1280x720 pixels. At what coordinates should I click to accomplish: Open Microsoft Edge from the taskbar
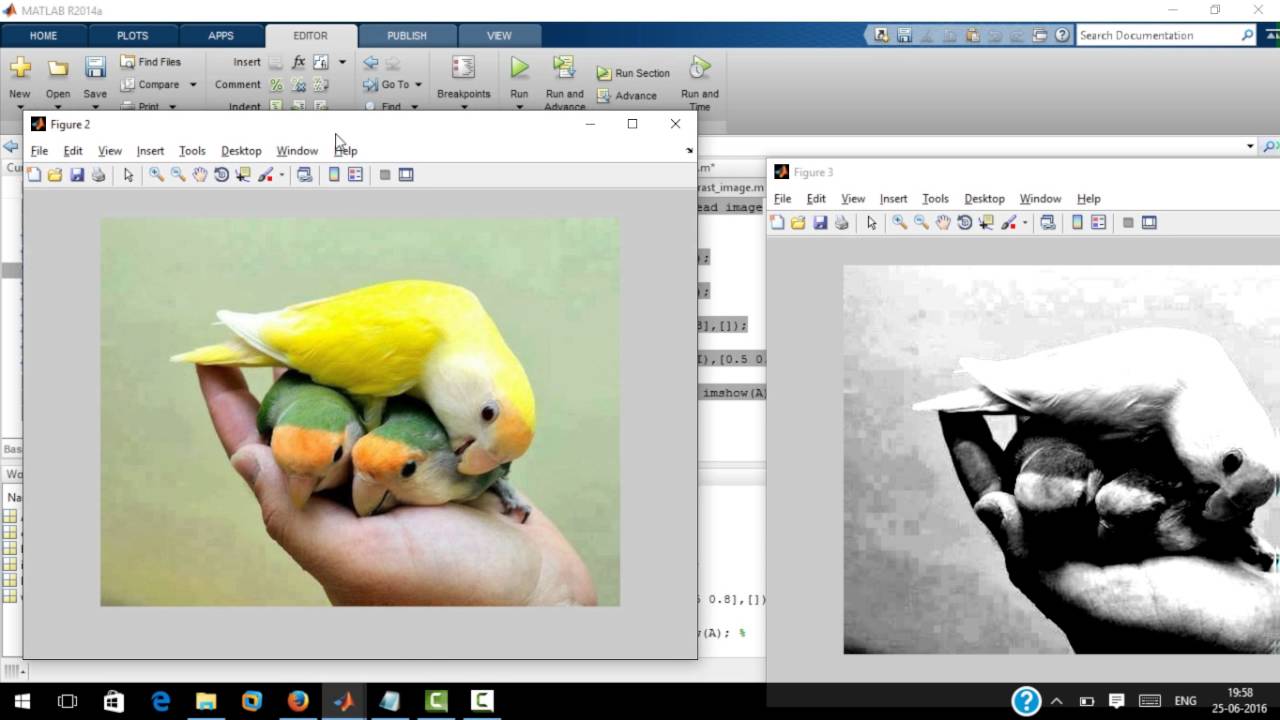(160, 701)
